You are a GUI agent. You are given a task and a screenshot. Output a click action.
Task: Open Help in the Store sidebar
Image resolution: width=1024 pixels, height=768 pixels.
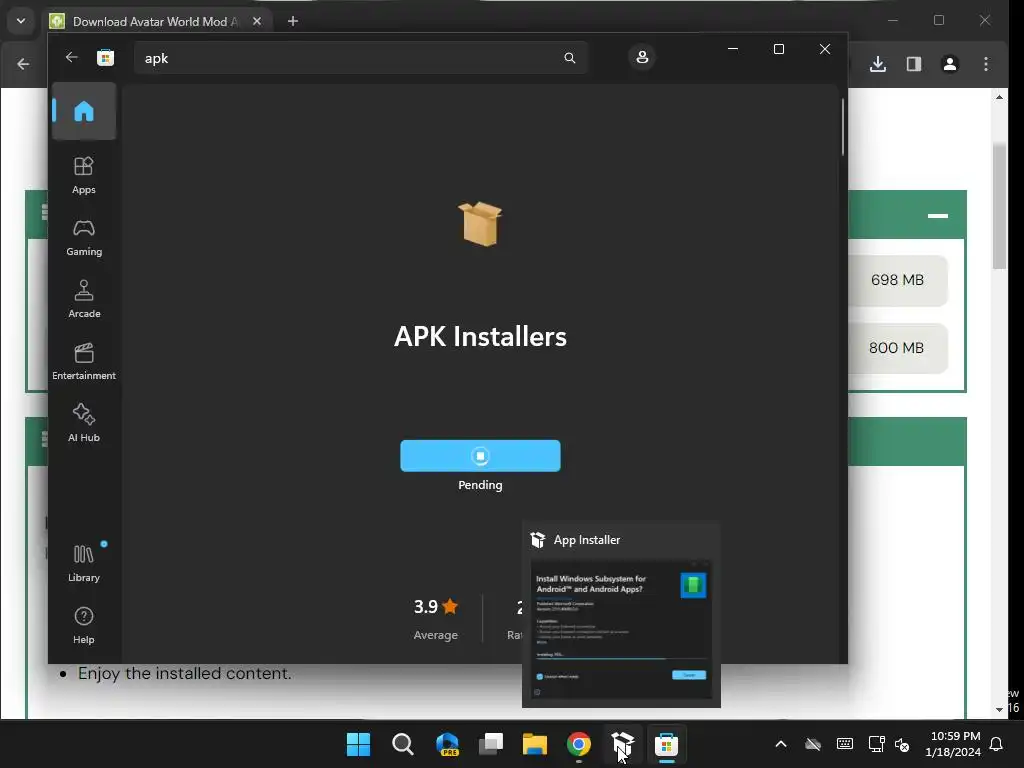(x=84, y=625)
